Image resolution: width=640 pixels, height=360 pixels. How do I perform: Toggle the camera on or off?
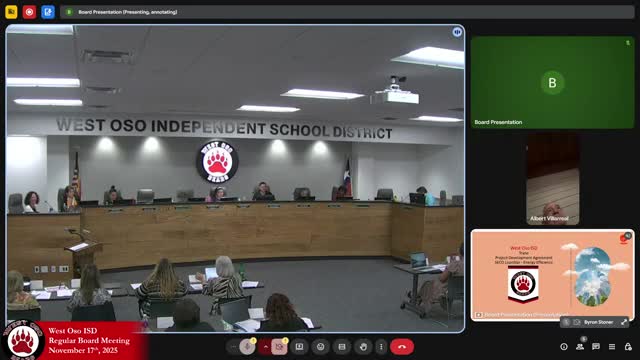coord(280,347)
